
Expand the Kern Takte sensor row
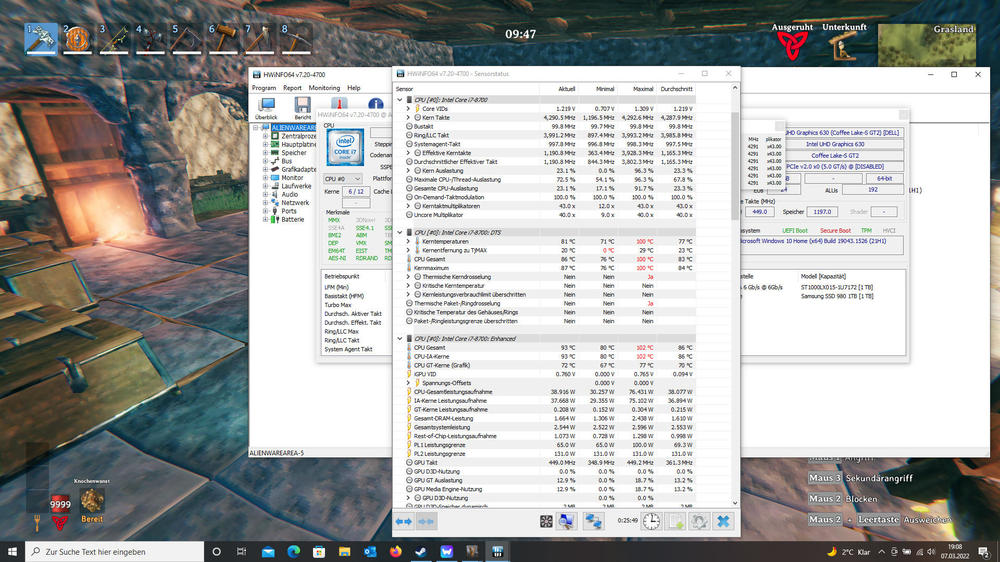tap(408, 118)
